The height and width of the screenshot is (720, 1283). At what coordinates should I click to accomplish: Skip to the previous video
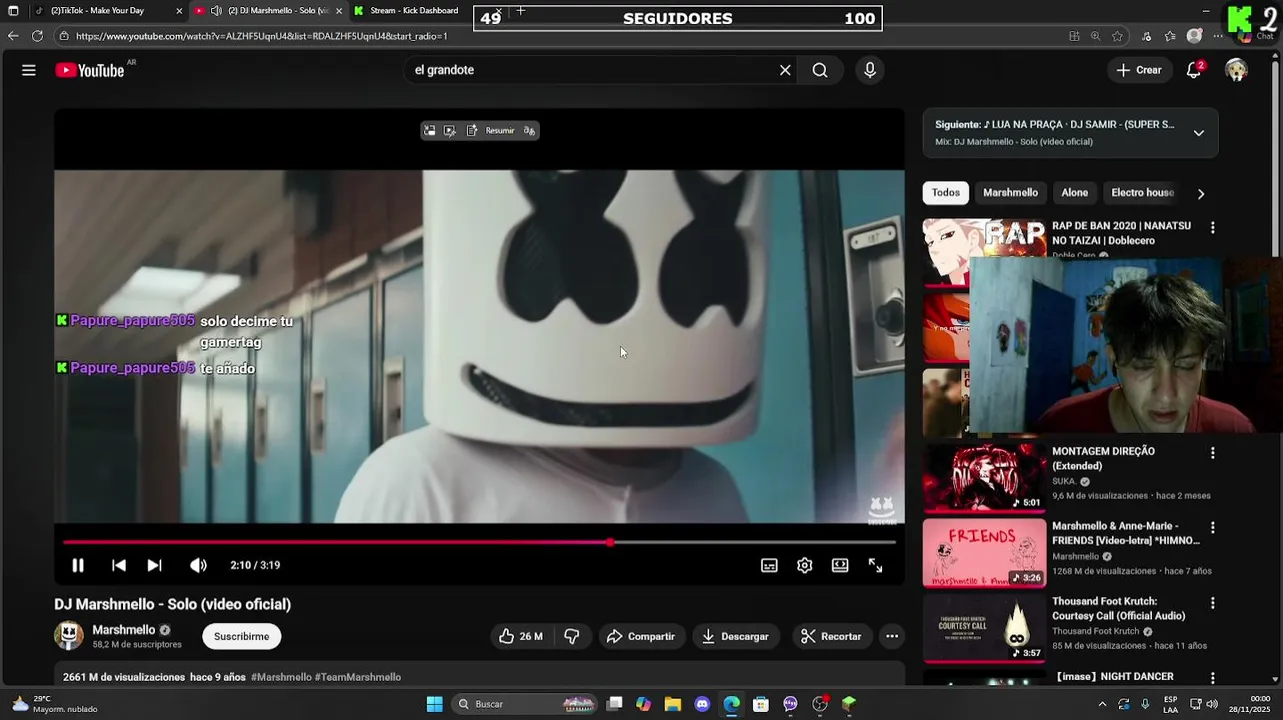coord(119,565)
